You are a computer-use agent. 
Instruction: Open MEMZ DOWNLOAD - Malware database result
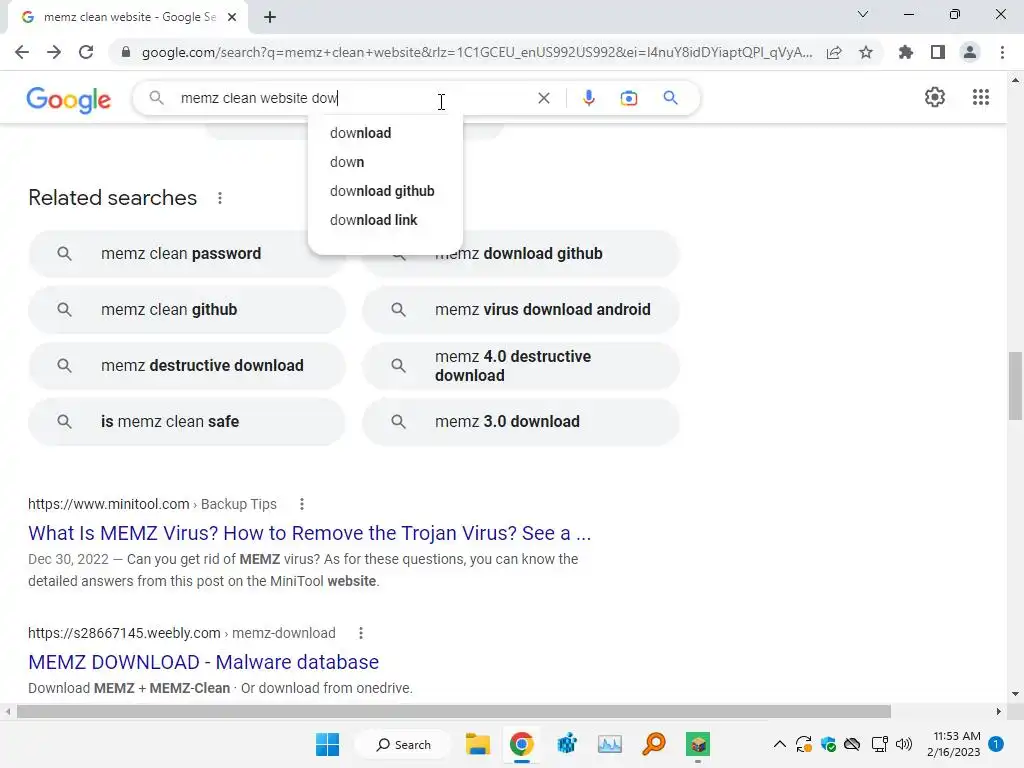(x=204, y=662)
